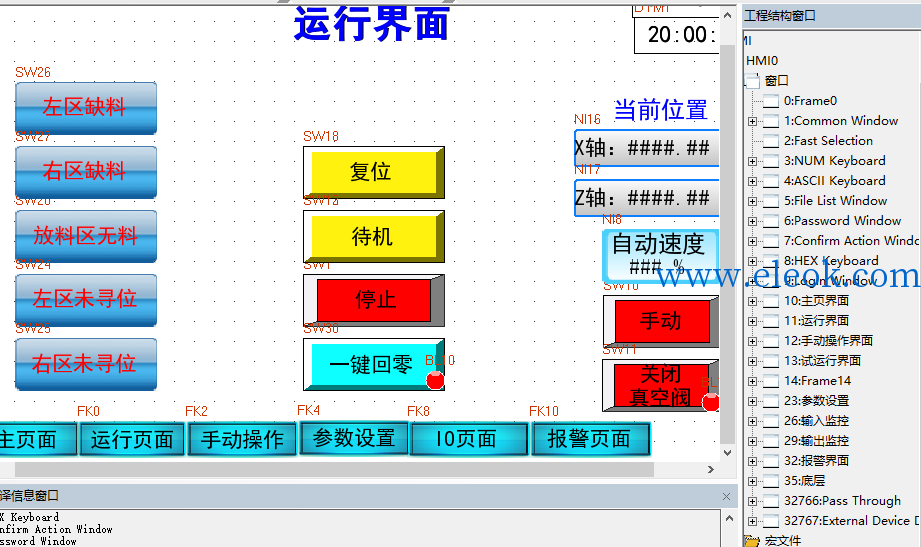Viewport: 921px width, 547px height.
Task: Select the 左区未寻位 indicator button
Action: tap(86, 300)
